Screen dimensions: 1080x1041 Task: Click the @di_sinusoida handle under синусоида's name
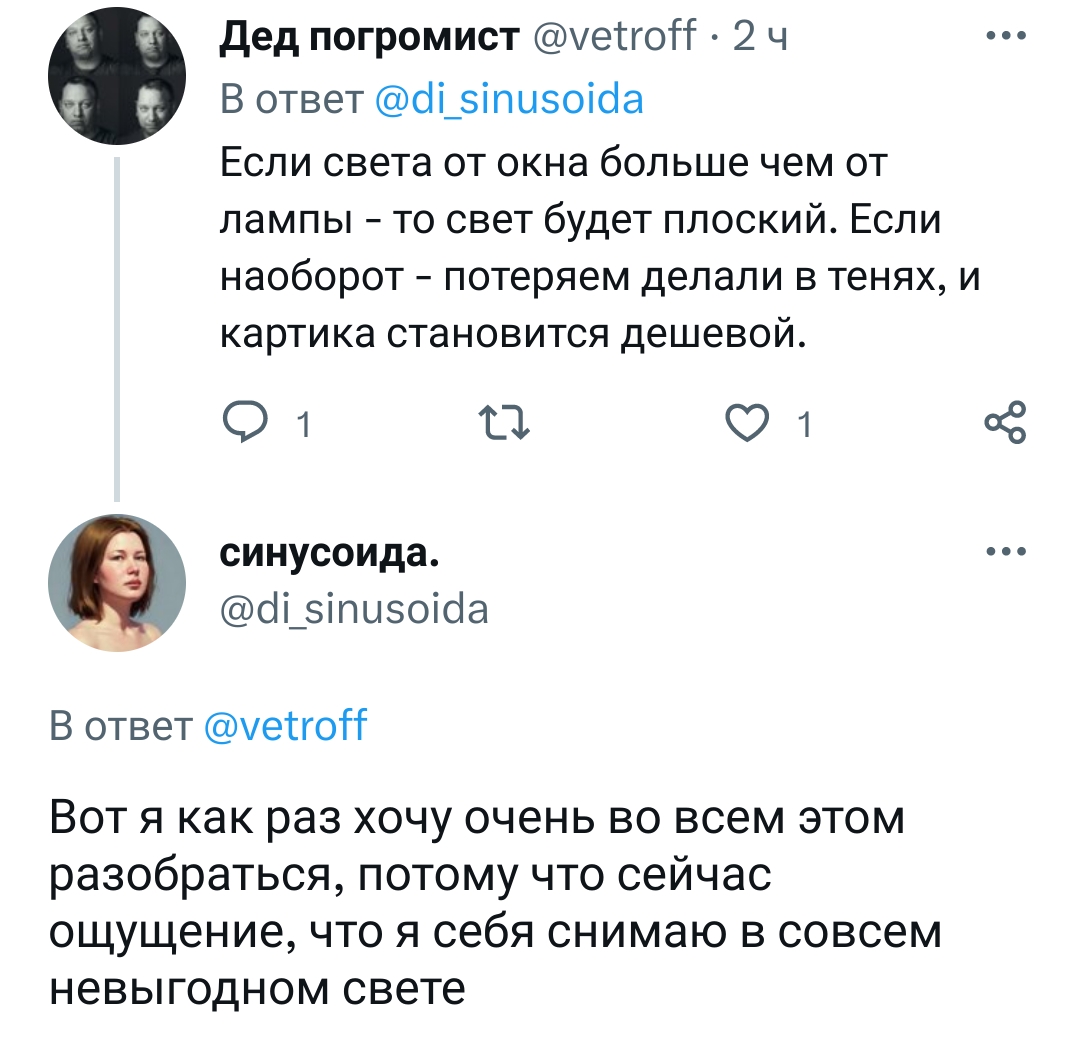click(354, 608)
